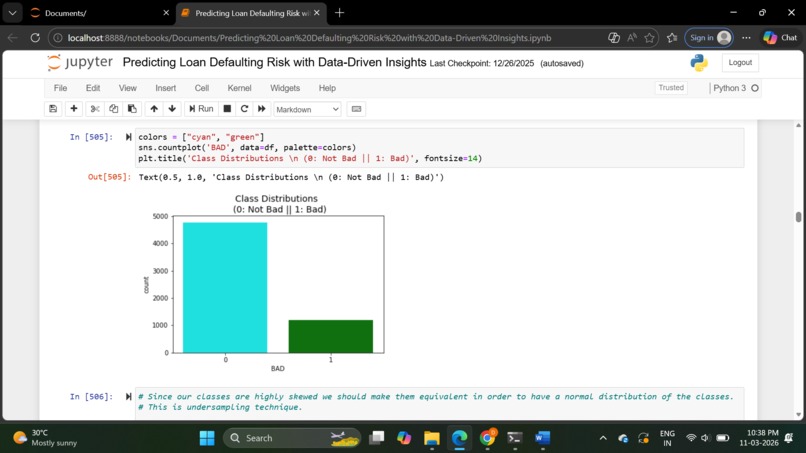
Task: Save notebook with the floppy disk icon
Action: tap(53, 109)
